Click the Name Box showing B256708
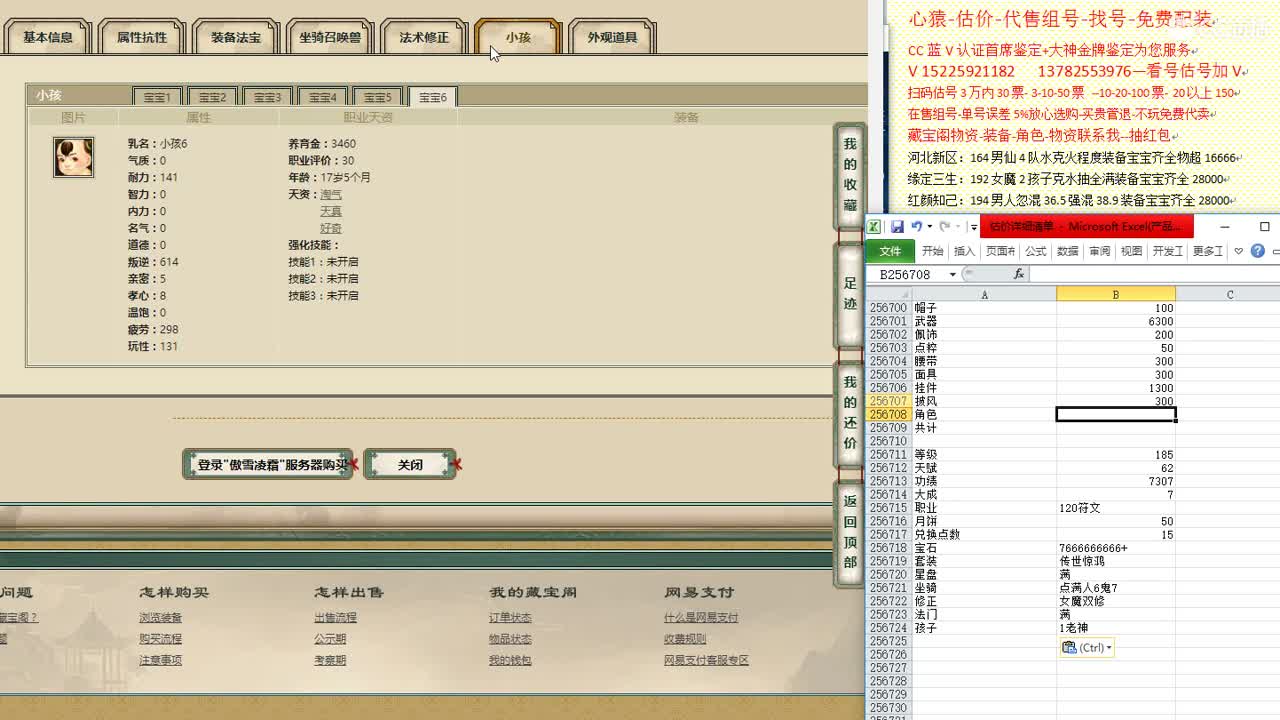 [x=905, y=274]
